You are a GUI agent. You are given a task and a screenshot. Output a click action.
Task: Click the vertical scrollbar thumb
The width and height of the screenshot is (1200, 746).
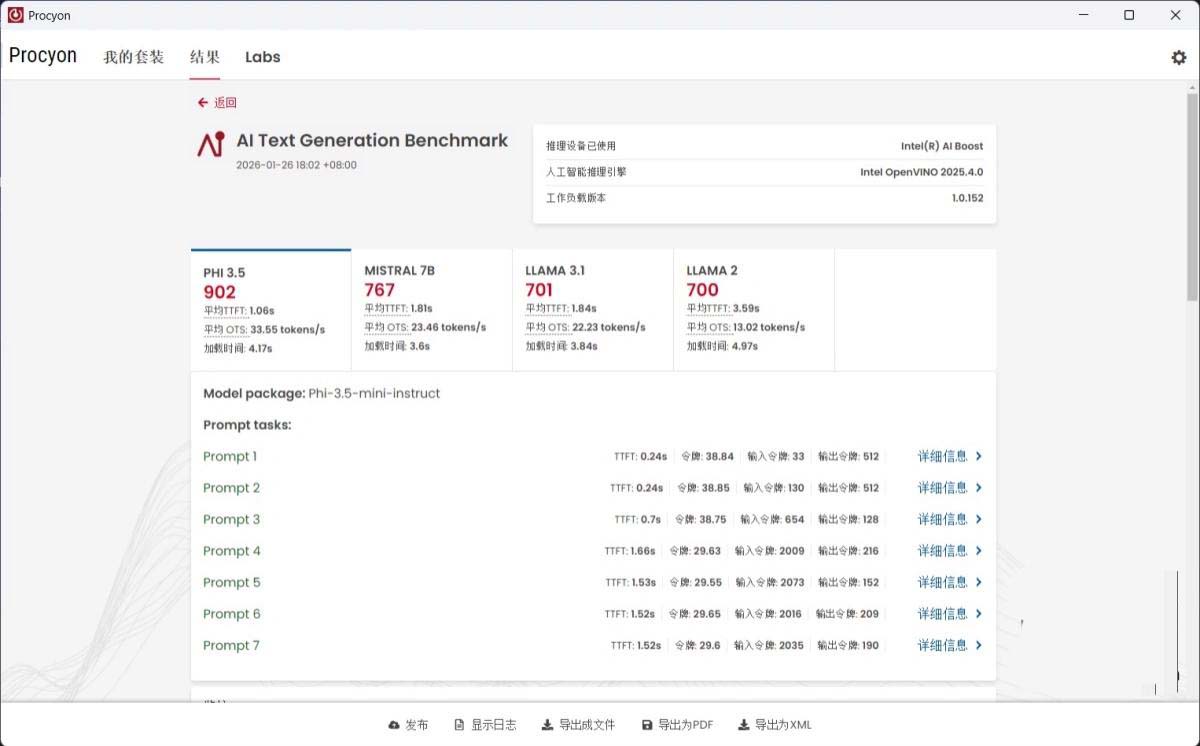(1192, 196)
